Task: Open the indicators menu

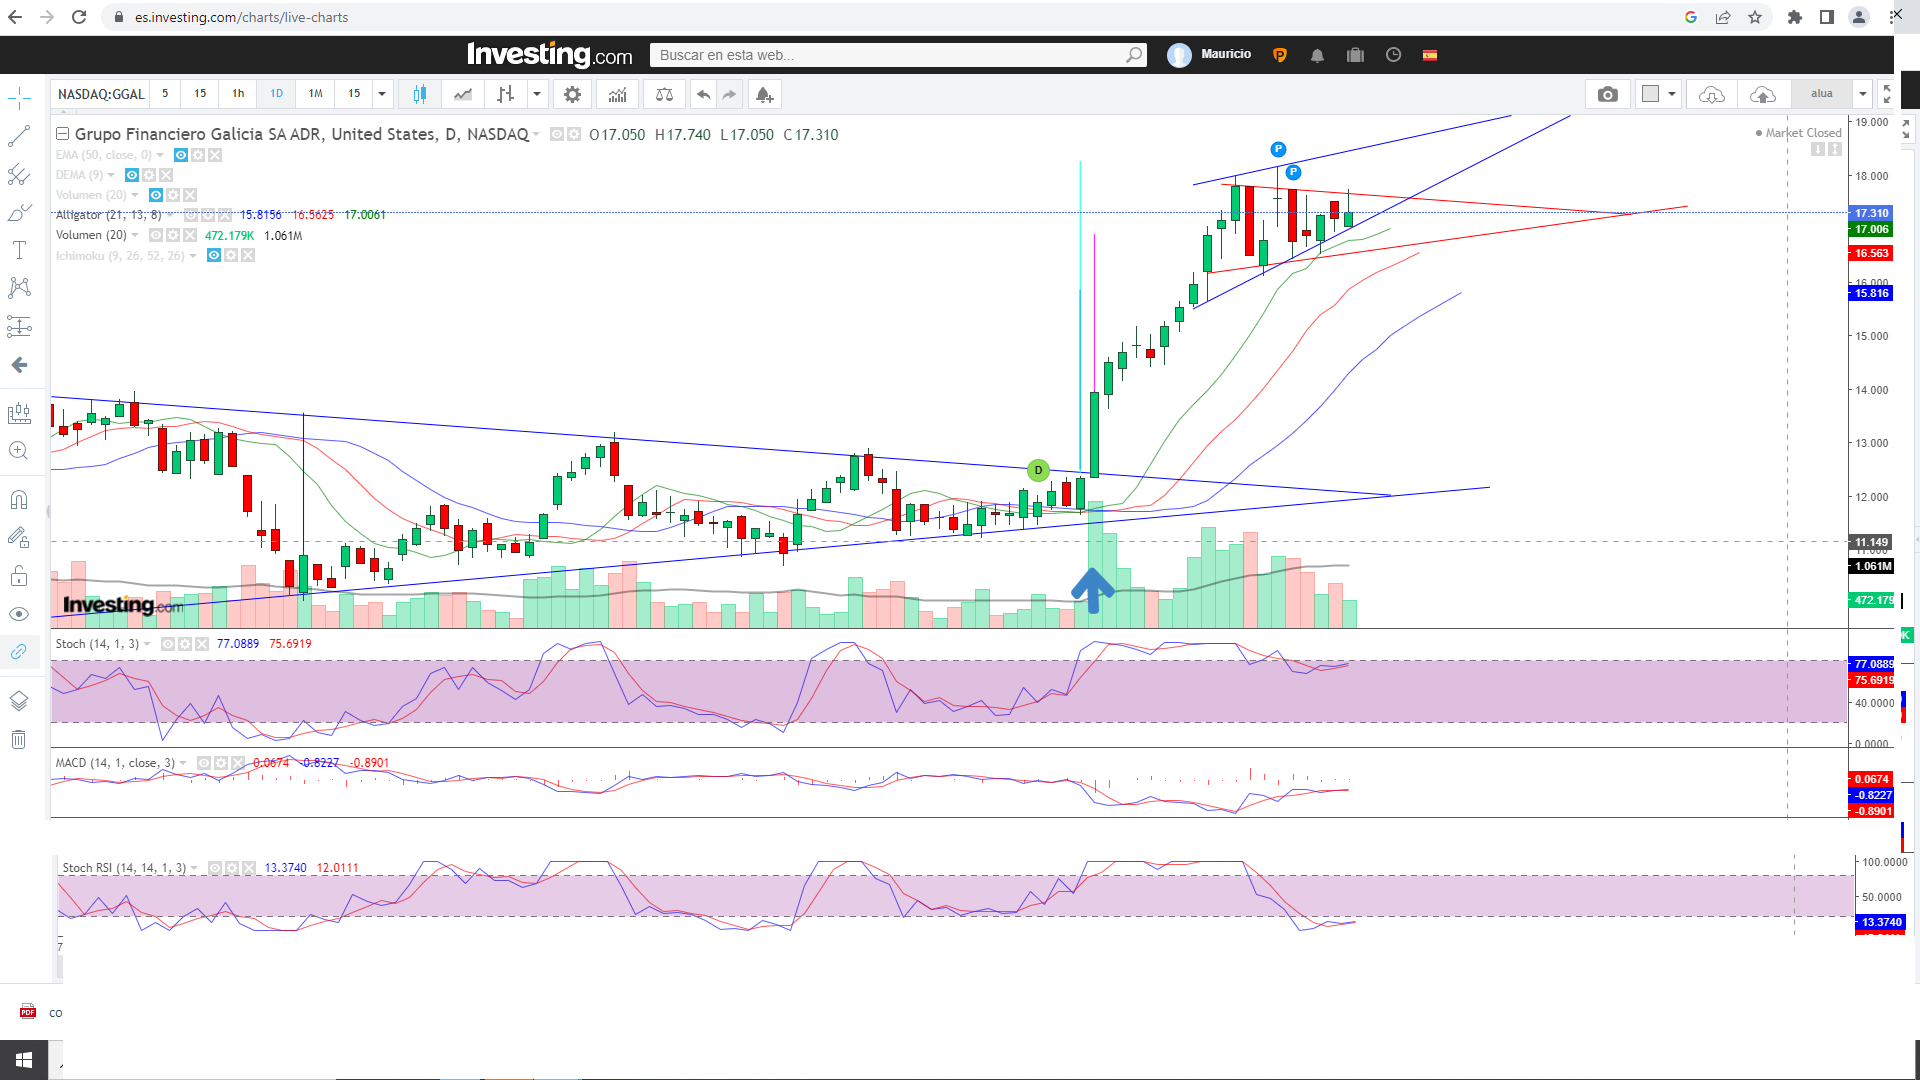Action: [618, 94]
